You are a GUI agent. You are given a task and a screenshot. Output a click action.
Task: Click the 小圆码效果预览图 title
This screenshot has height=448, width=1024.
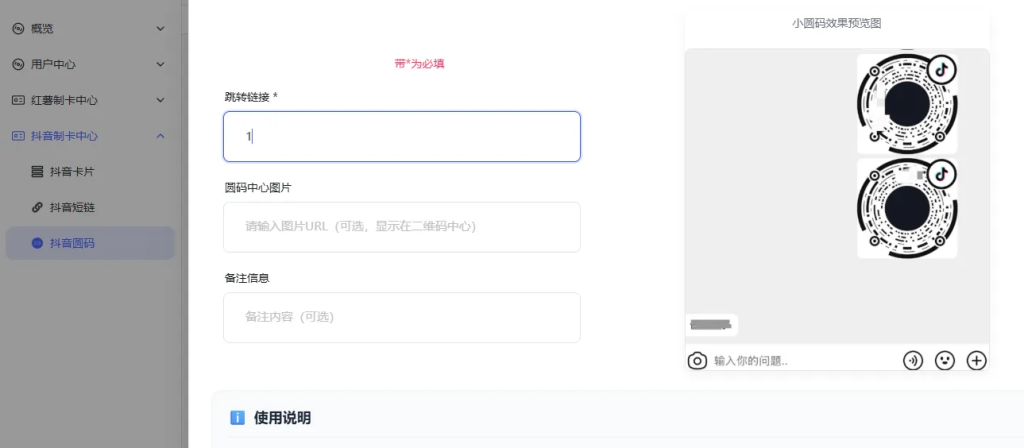[x=837, y=23]
